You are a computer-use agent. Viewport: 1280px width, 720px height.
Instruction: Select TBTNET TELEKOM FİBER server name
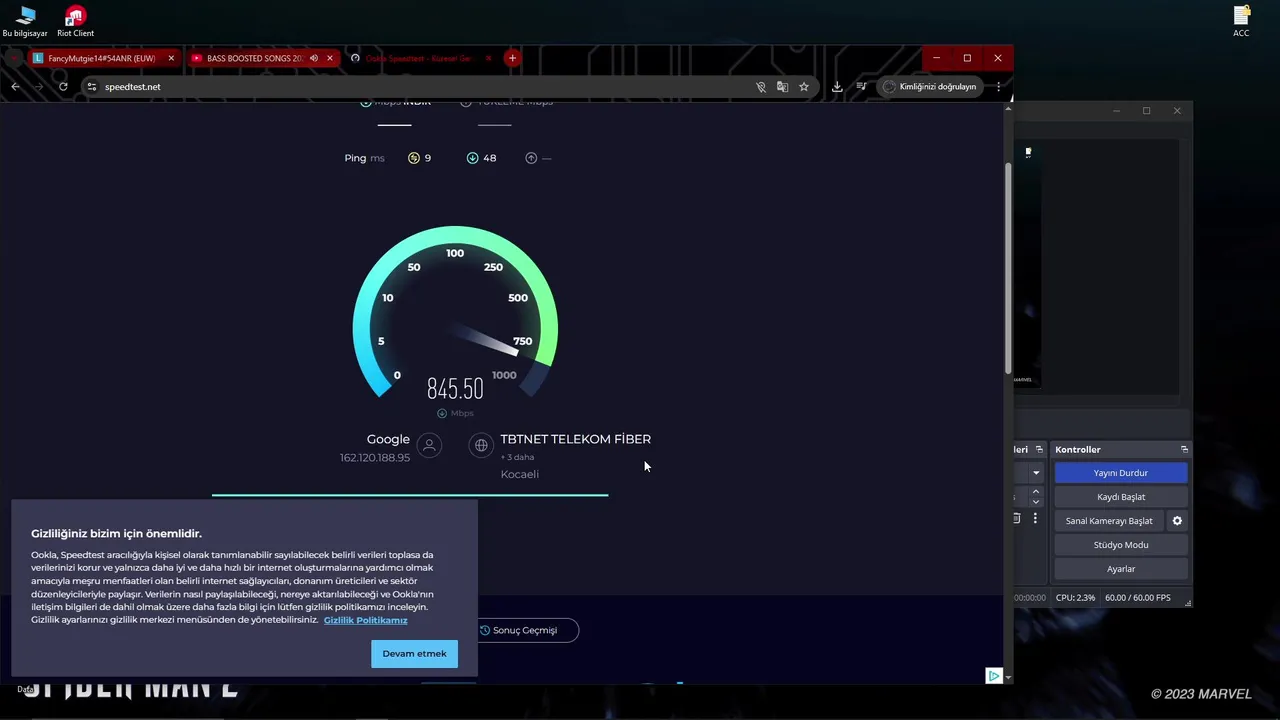(x=575, y=439)
